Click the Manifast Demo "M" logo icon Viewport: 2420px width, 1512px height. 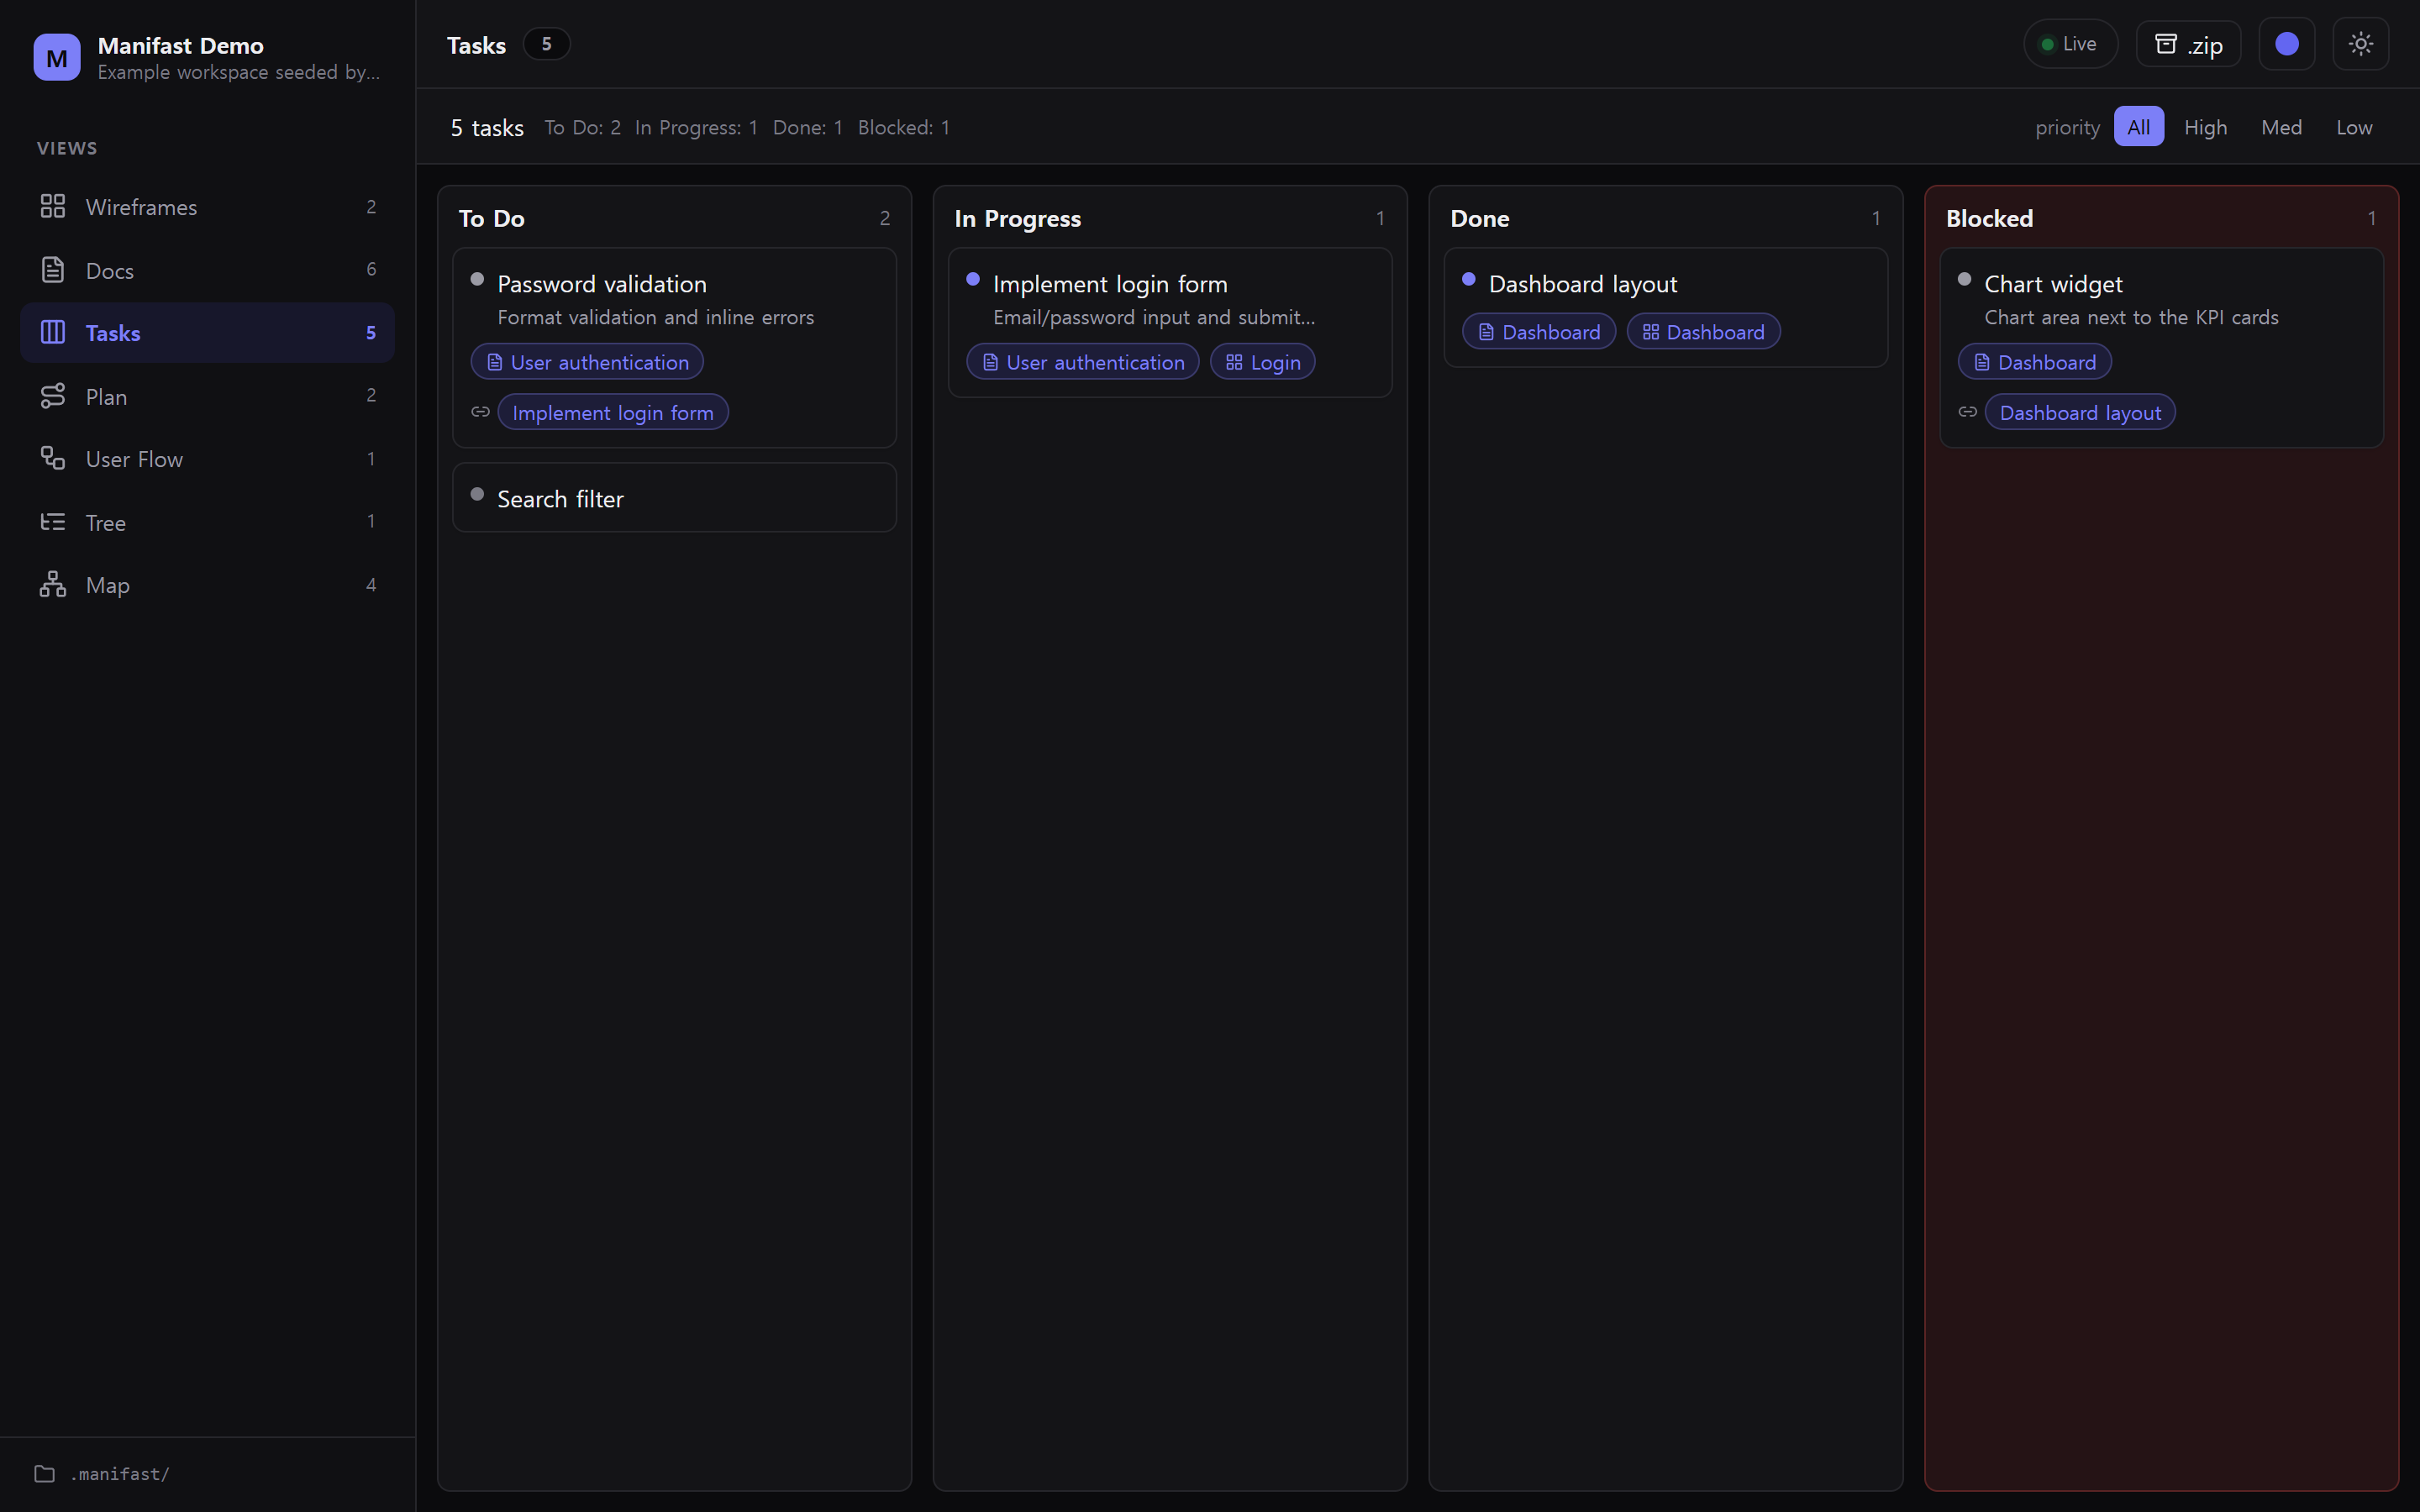click(x=57, y=57)
